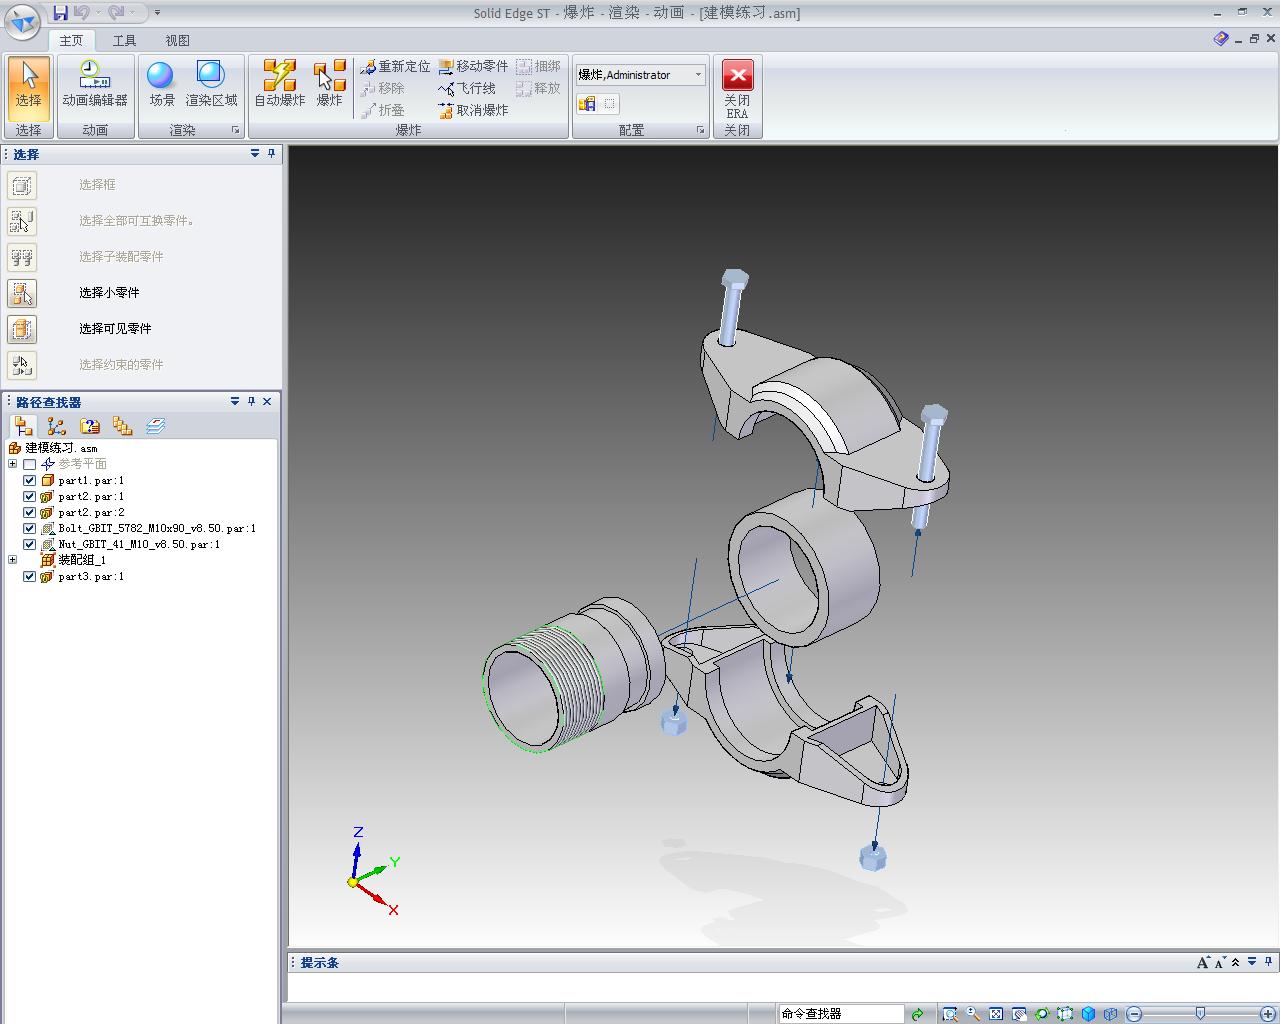Choose the 爆炸 explode tool

[330, 84]
